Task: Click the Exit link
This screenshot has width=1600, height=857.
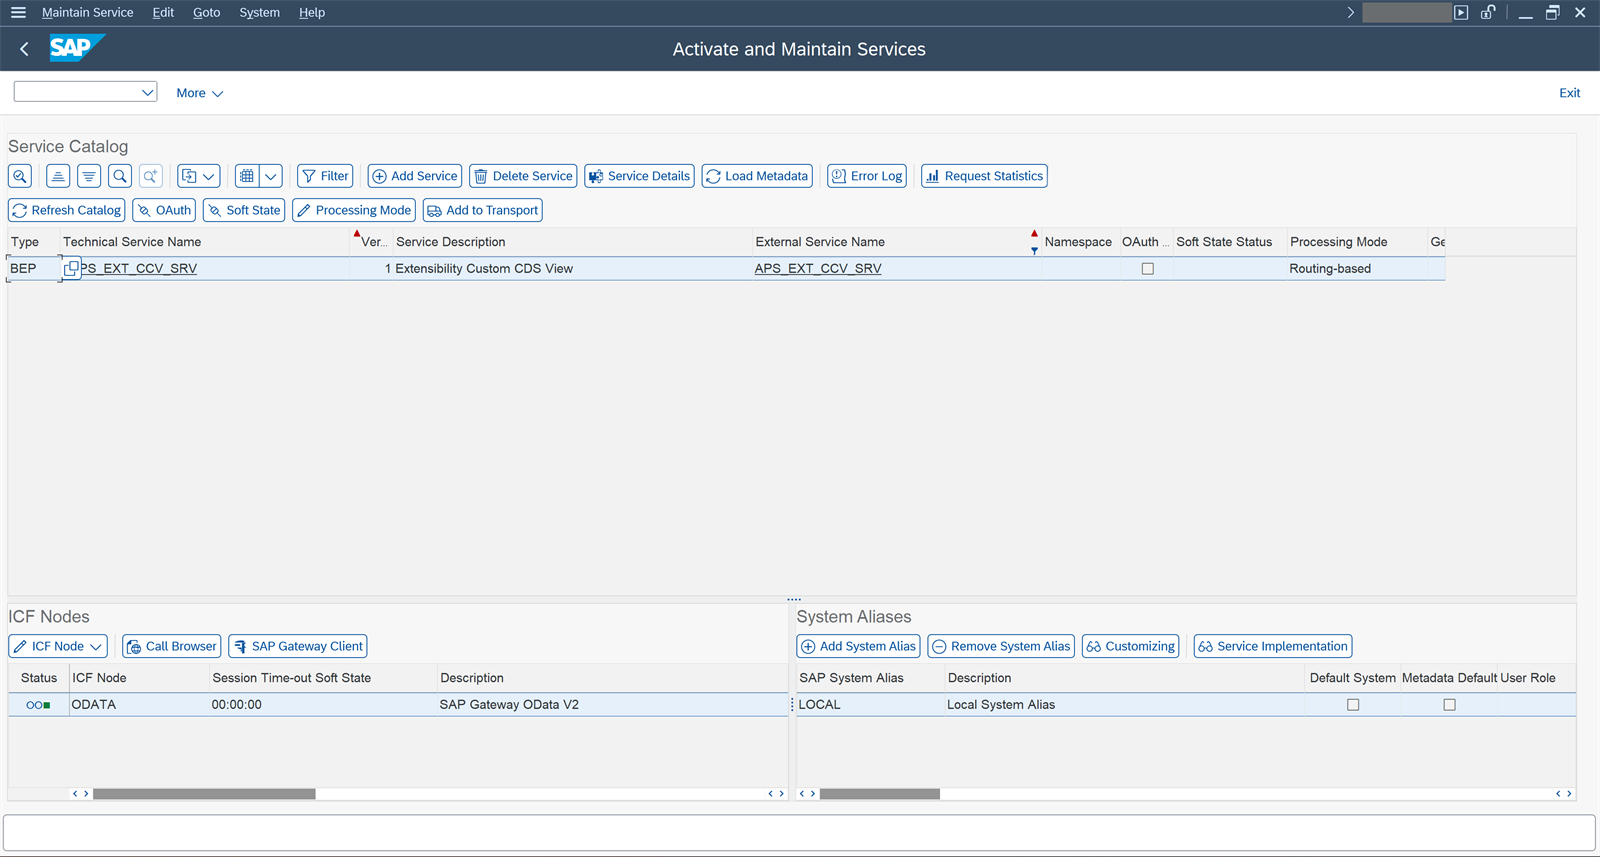Action: click(x=1569, y=93)
